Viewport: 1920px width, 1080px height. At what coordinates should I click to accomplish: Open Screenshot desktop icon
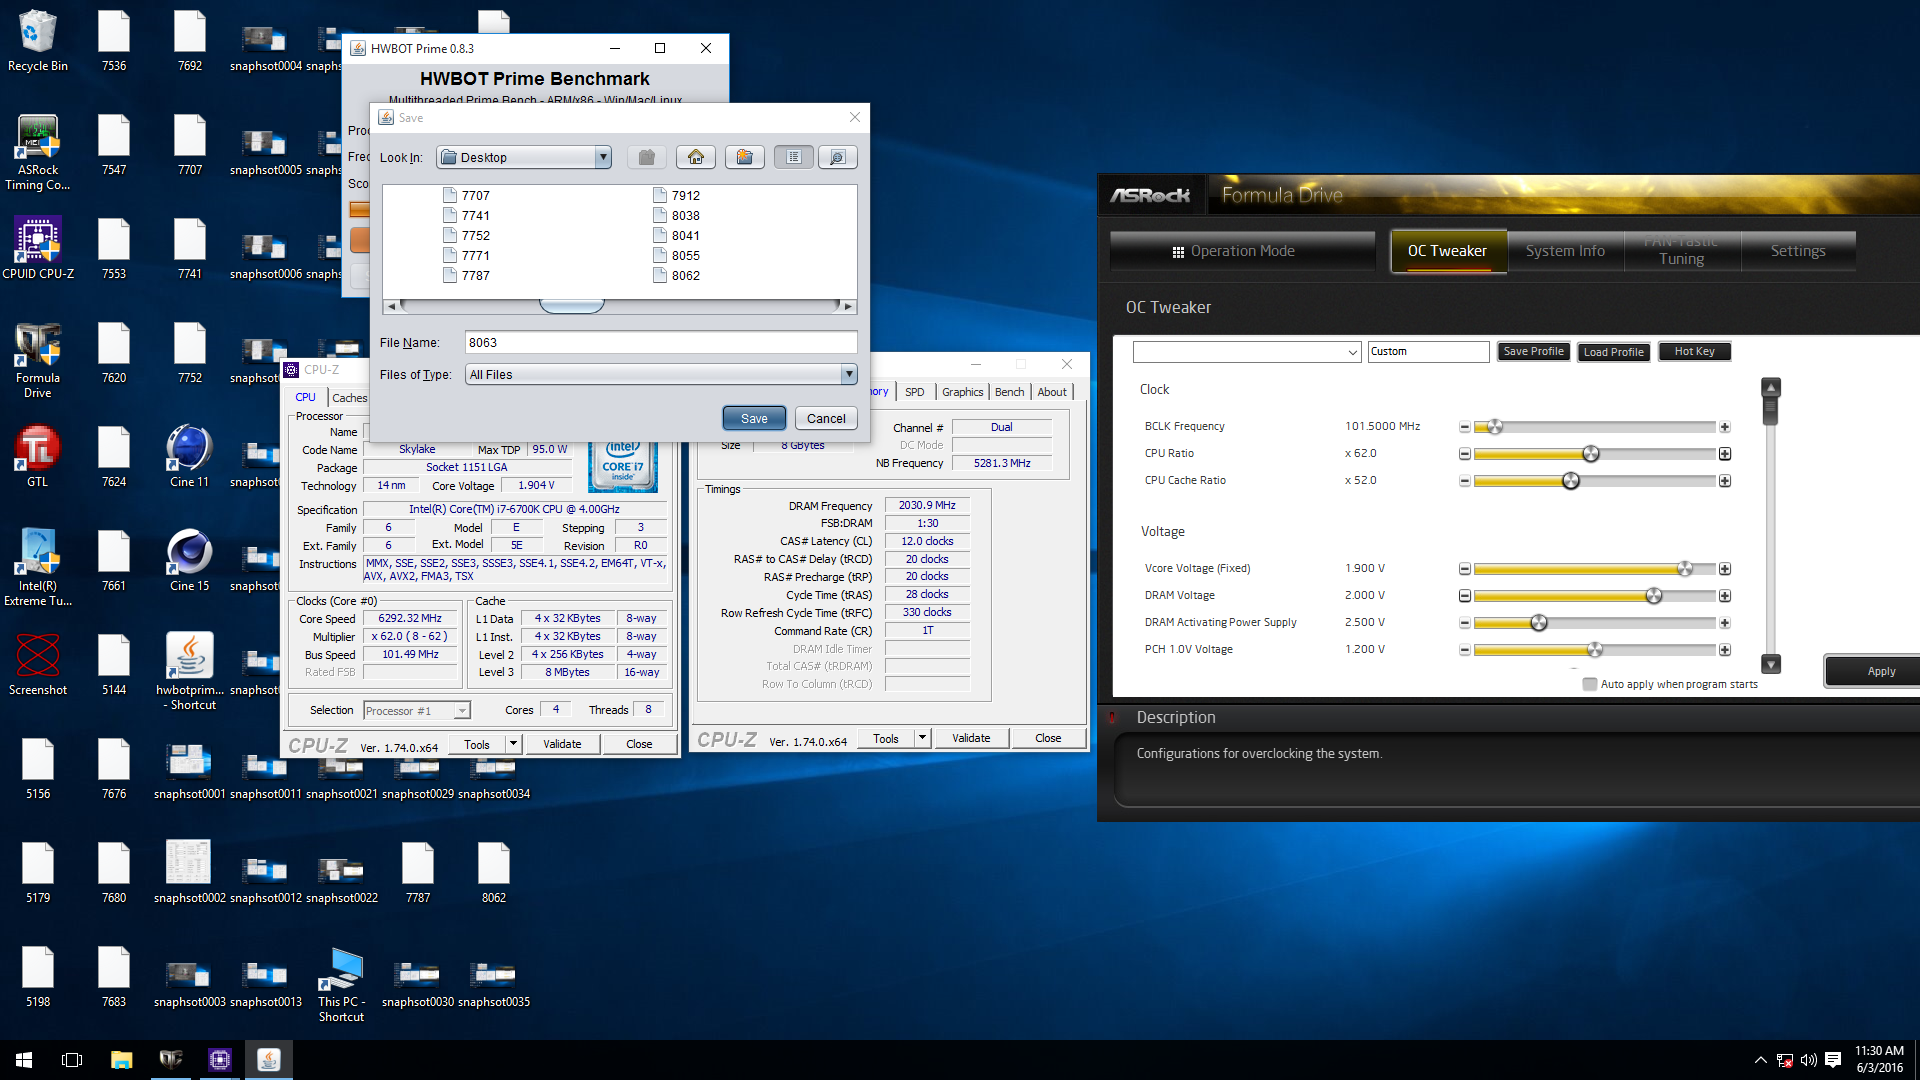[38, 665]
